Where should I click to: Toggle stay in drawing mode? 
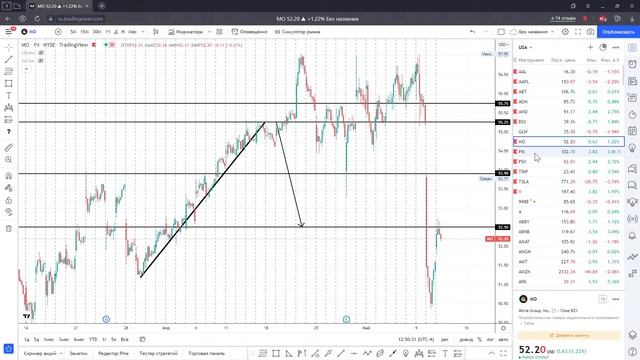(9, 188)
